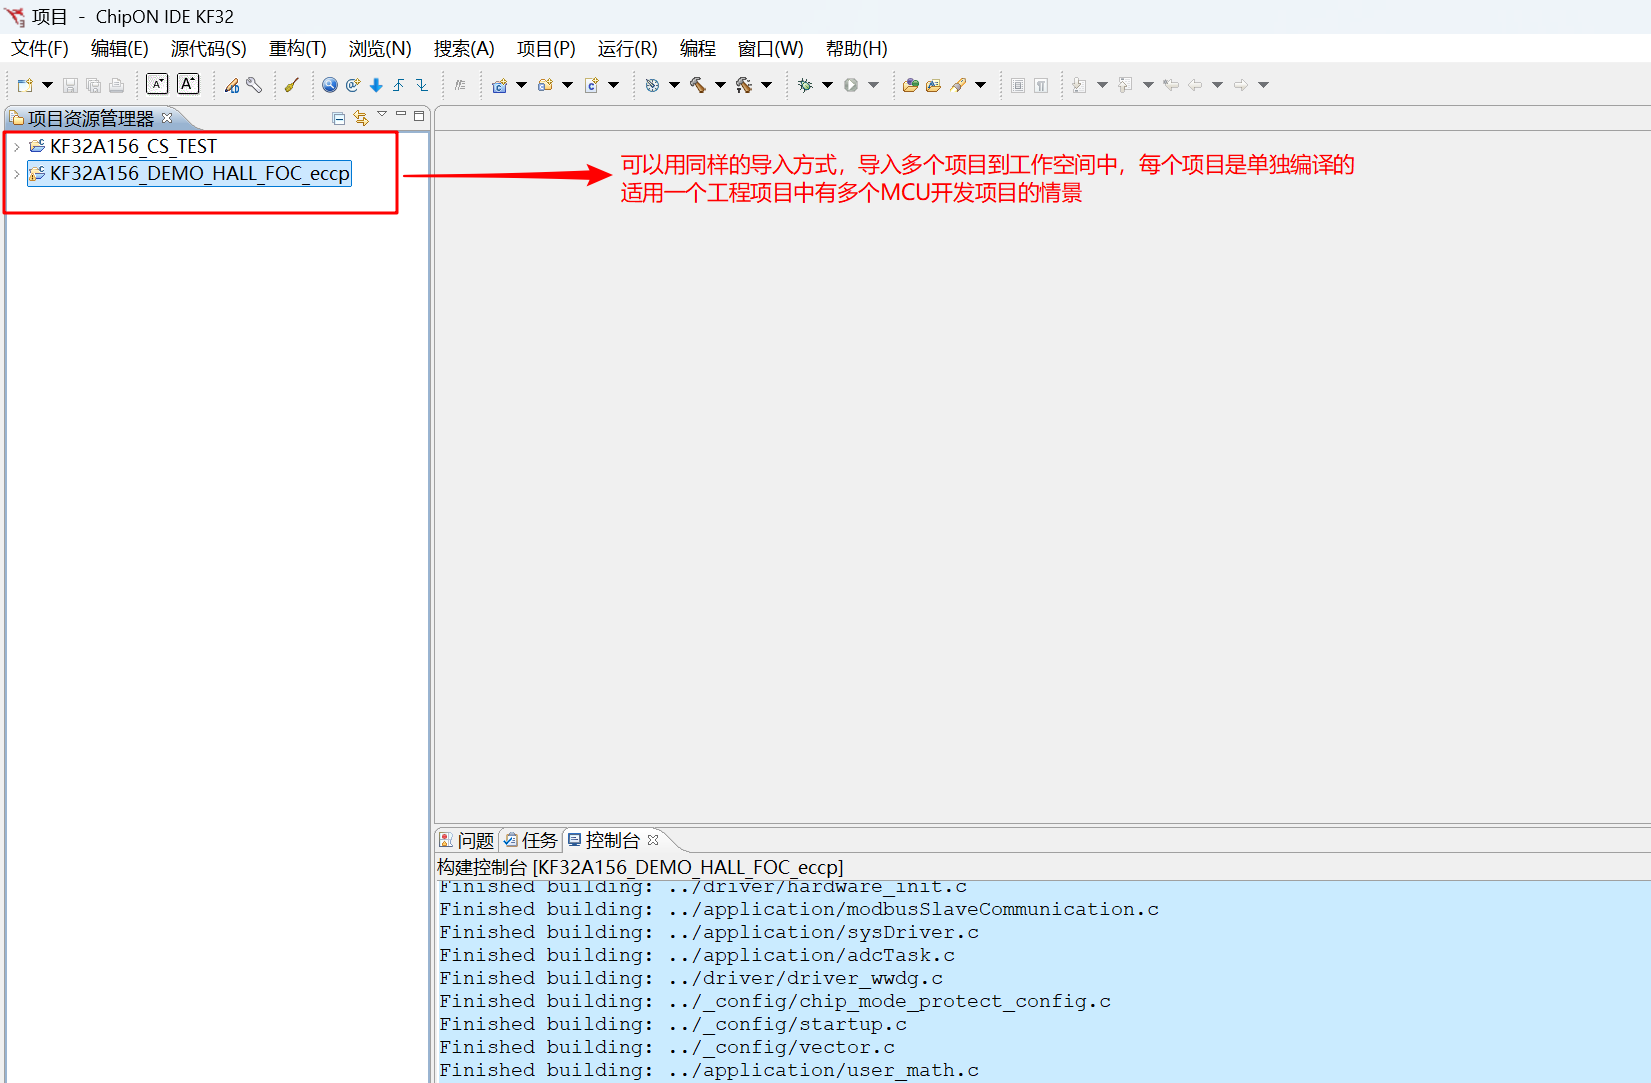Open the 文件(F) menu
1651x1083 pixels.
pos(40,48)
